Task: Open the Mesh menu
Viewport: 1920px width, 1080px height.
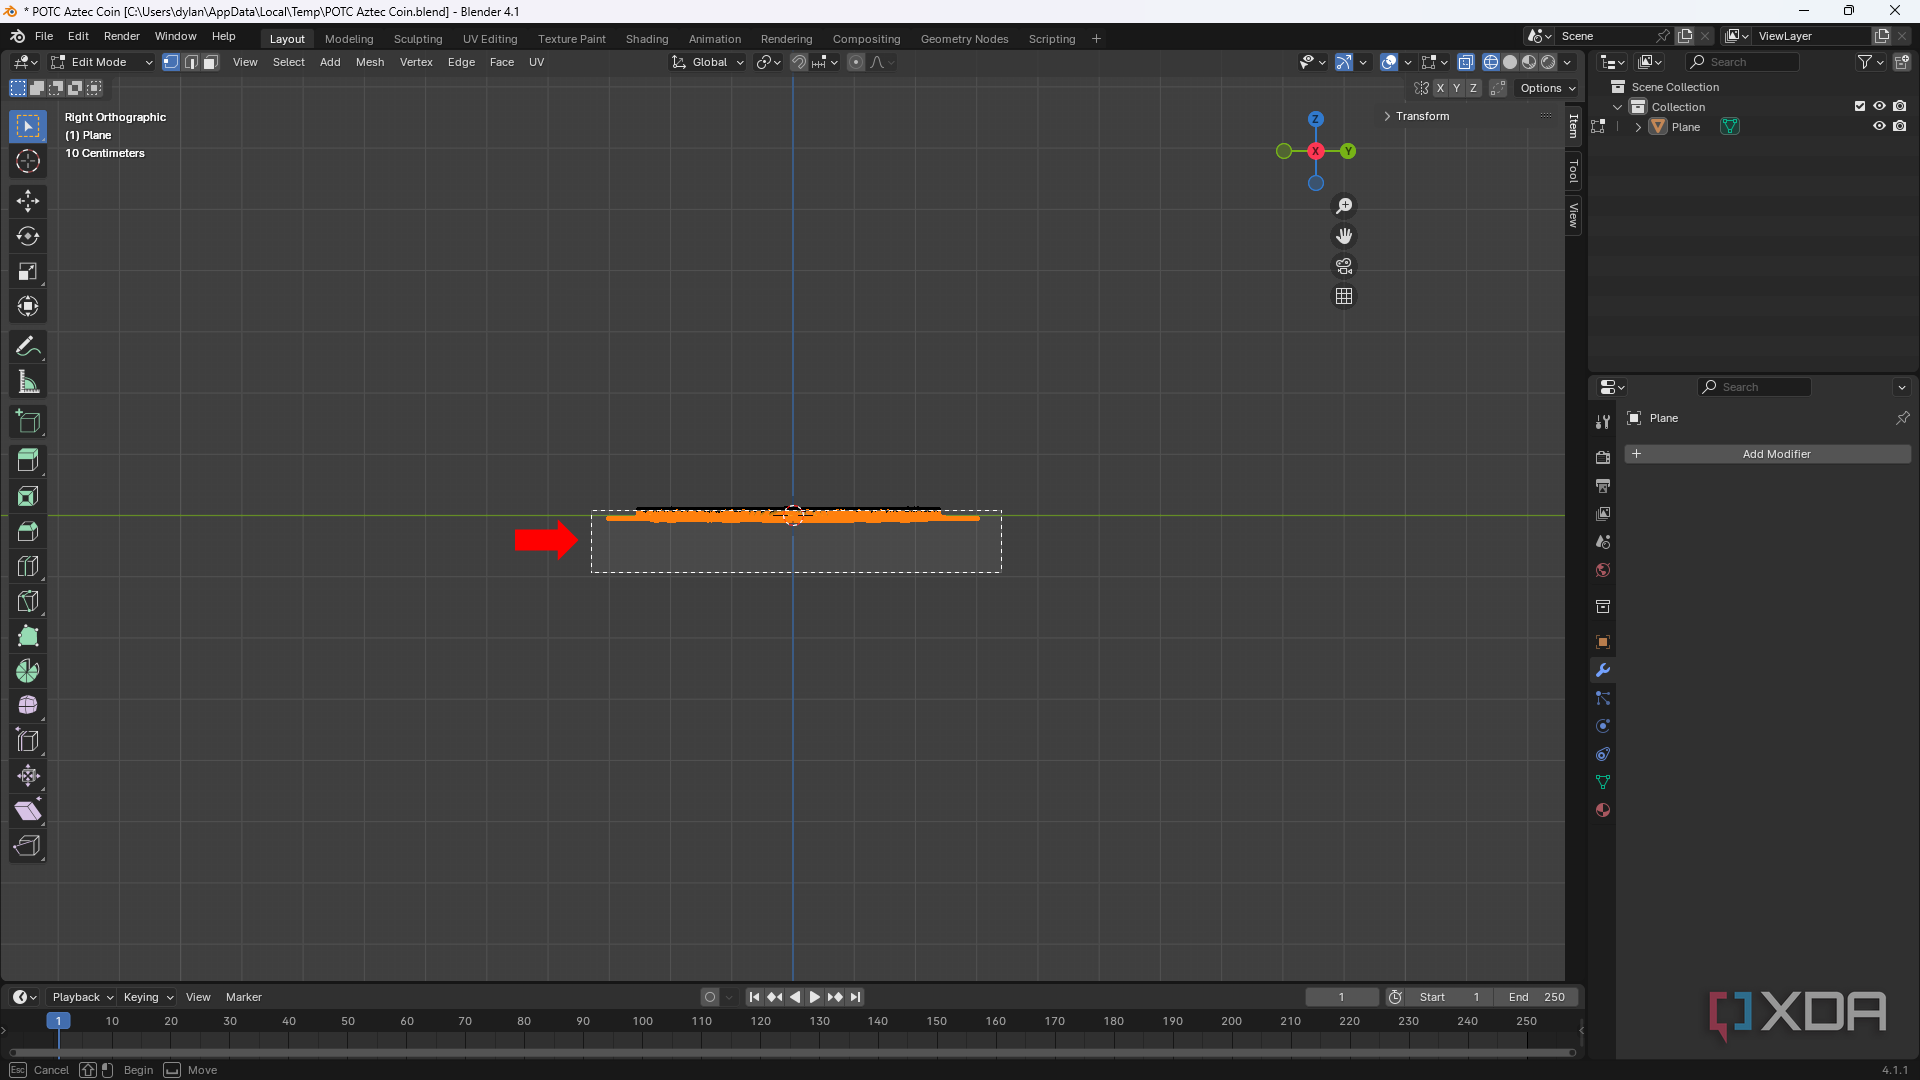Action: 369,62
